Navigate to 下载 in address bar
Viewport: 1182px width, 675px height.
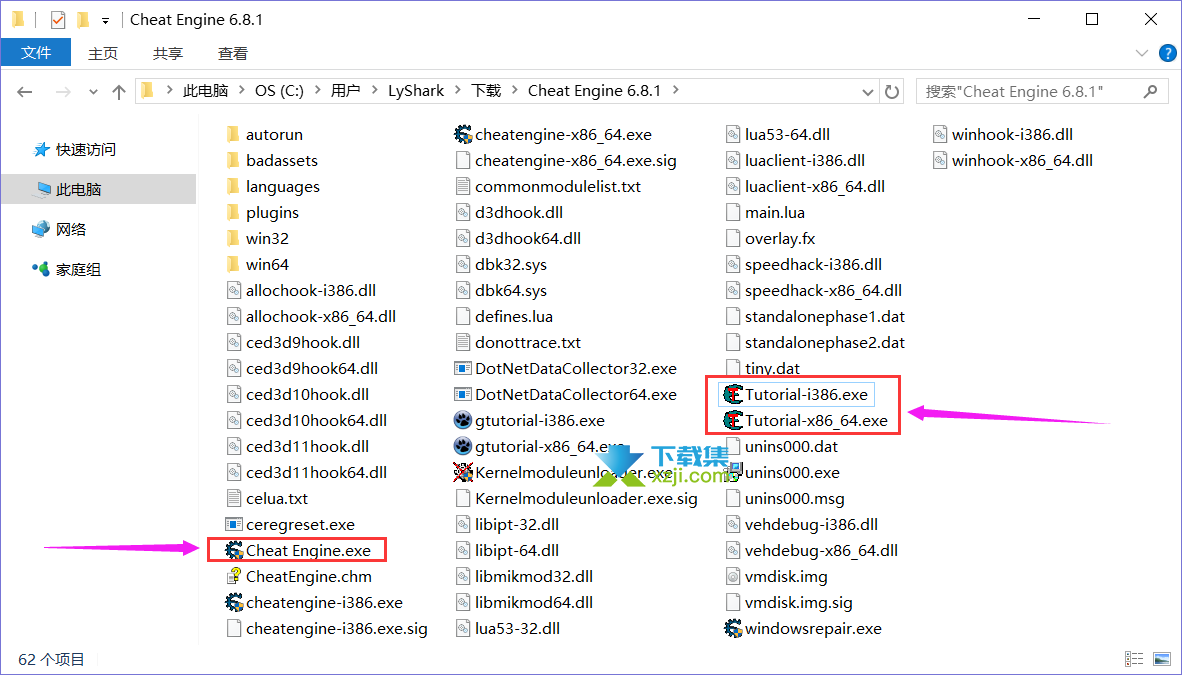[486, 91]
